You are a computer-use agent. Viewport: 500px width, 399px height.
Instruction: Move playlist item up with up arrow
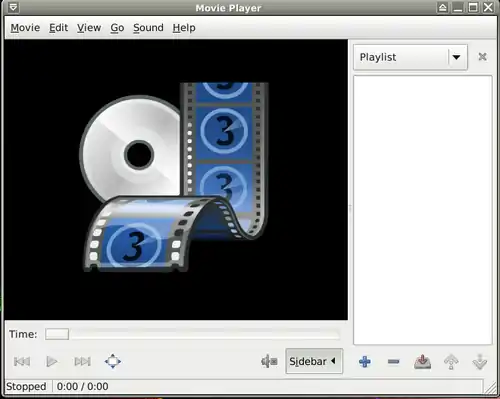451,362
